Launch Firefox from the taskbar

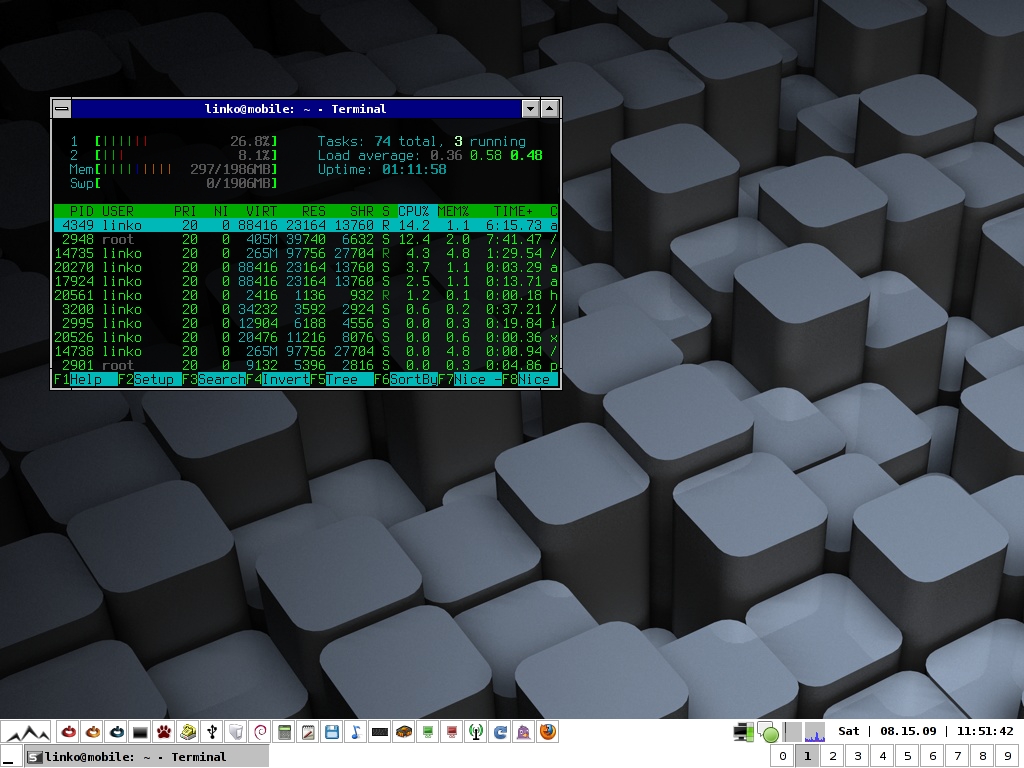tap(547, 732)
